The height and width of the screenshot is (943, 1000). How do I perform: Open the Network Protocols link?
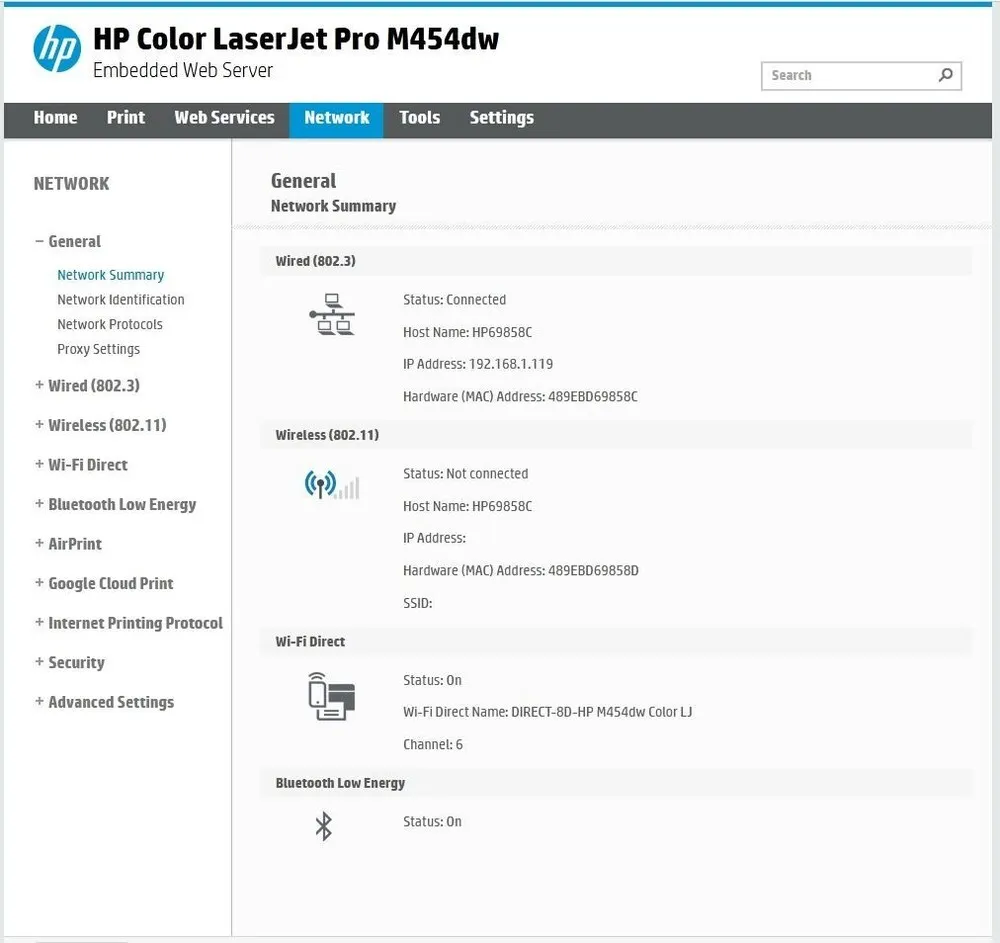click(110, 325)
